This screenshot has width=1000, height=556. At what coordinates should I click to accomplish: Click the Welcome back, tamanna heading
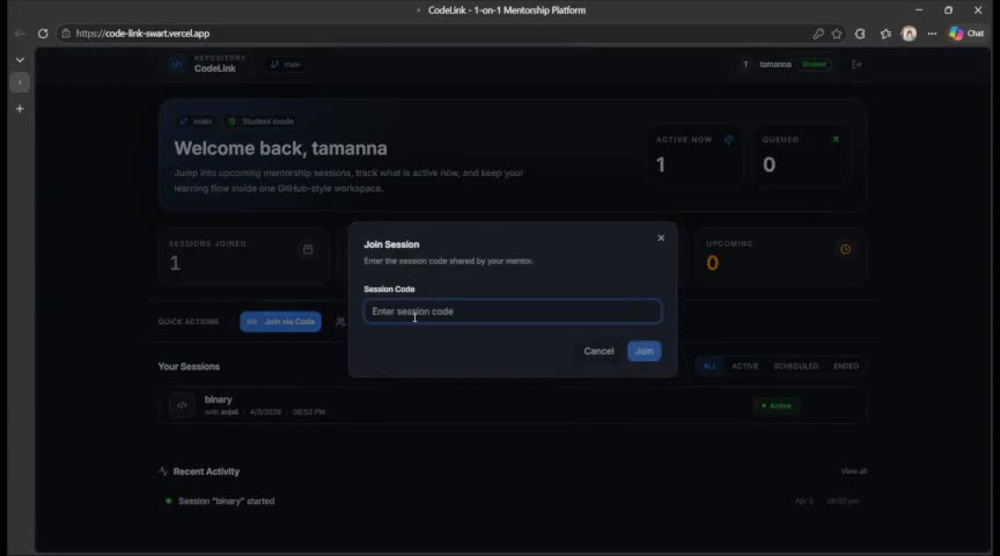pos(281,148)
